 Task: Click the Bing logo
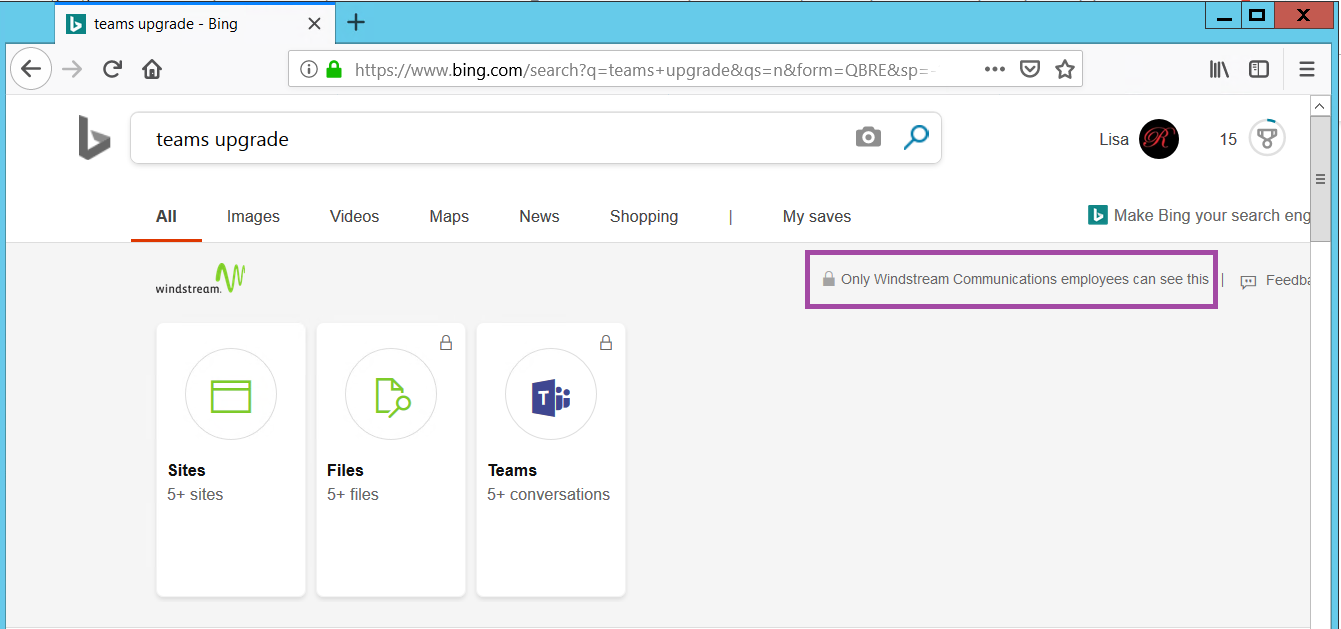pyautogui.click(x=94, y=138)
